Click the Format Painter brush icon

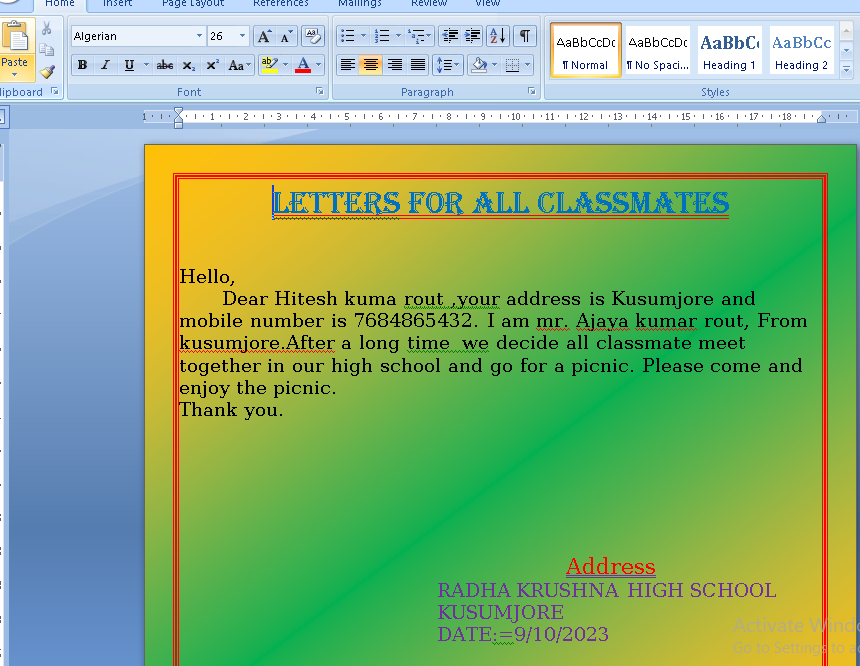click(47, 71)
